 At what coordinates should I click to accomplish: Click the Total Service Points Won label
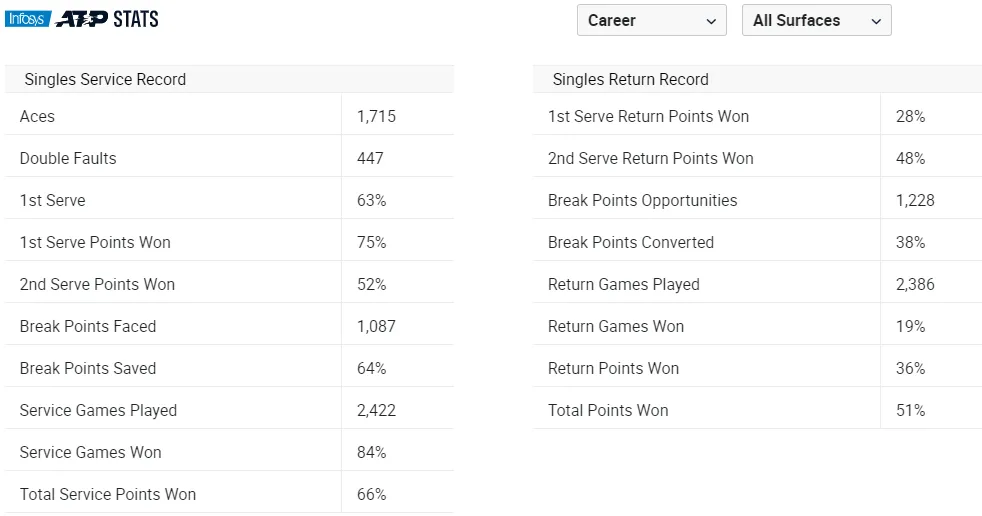(108, 494)
